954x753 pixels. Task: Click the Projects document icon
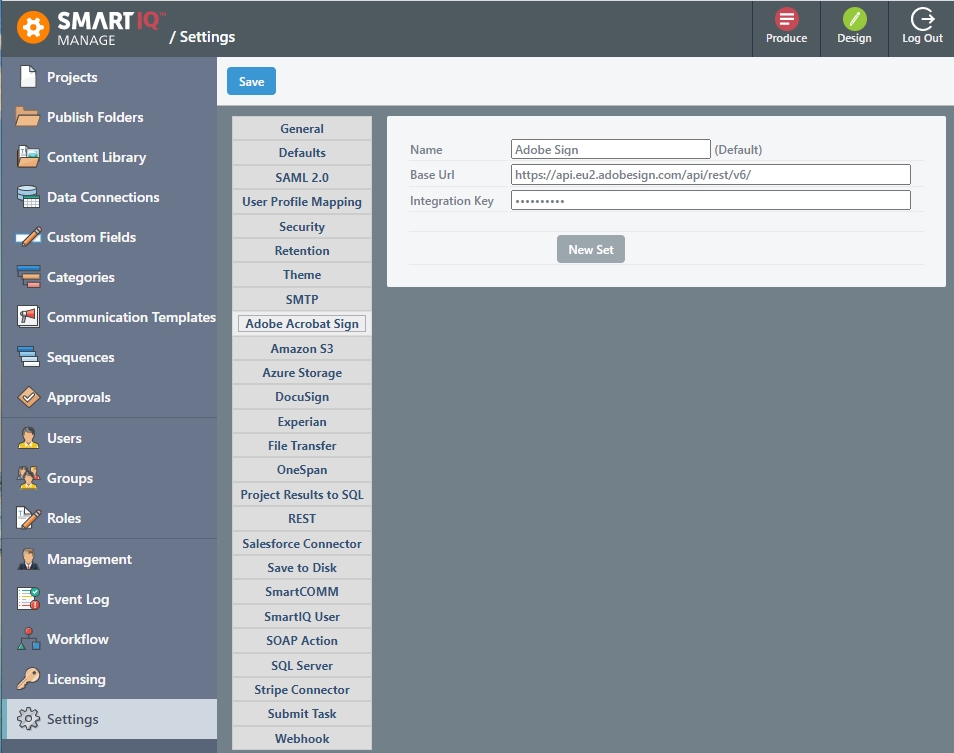tap(28, 77)
